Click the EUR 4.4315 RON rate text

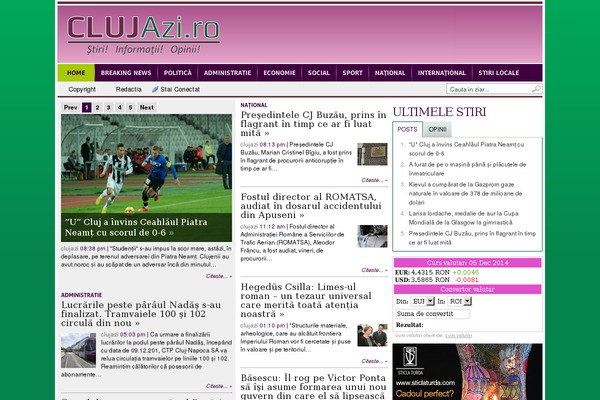coord(422,273)
